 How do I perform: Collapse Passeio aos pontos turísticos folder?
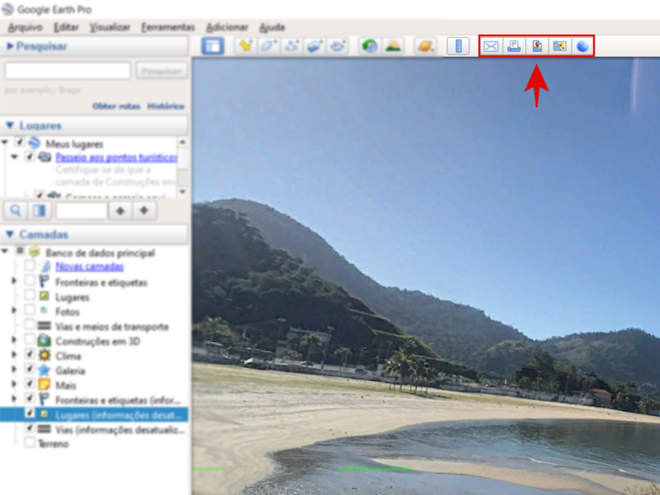click(15, 157)
